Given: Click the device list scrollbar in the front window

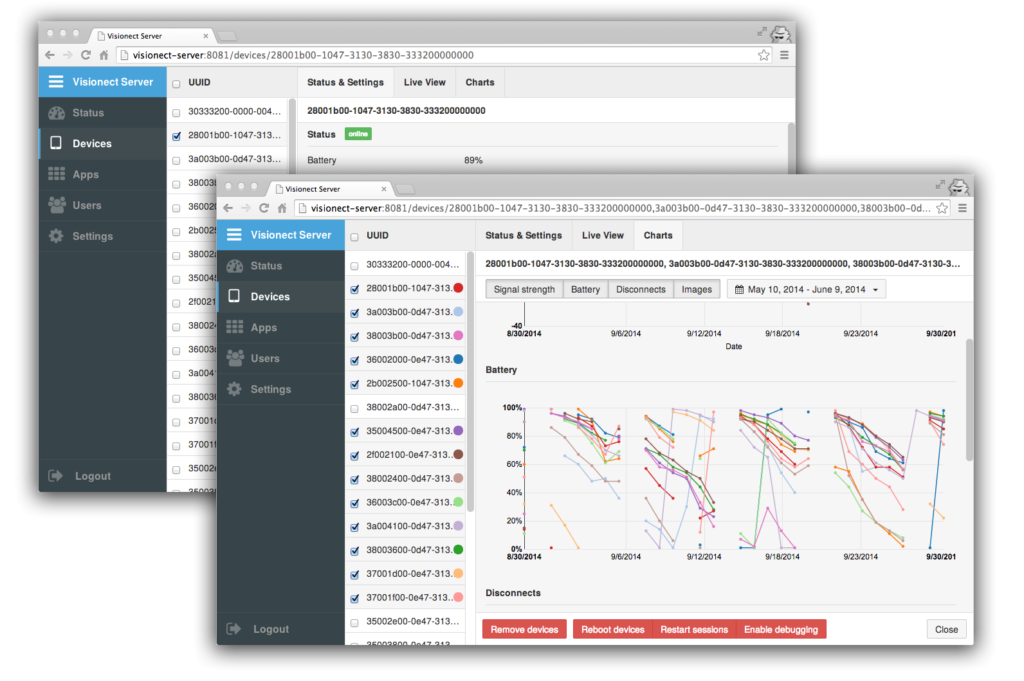Looking at the screenshot, I should tap(470, 381).
